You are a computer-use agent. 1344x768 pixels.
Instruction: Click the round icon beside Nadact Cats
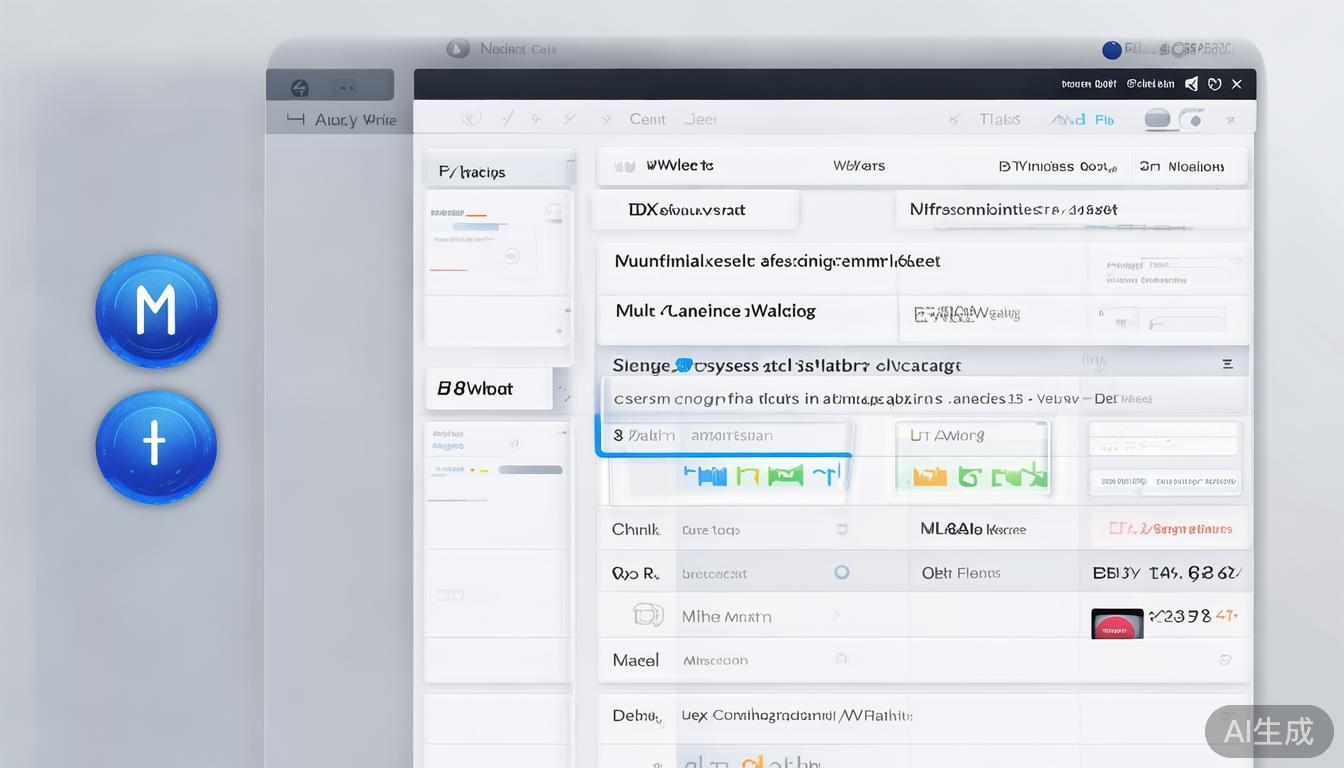pyautogui.click(x=458, y=48)
